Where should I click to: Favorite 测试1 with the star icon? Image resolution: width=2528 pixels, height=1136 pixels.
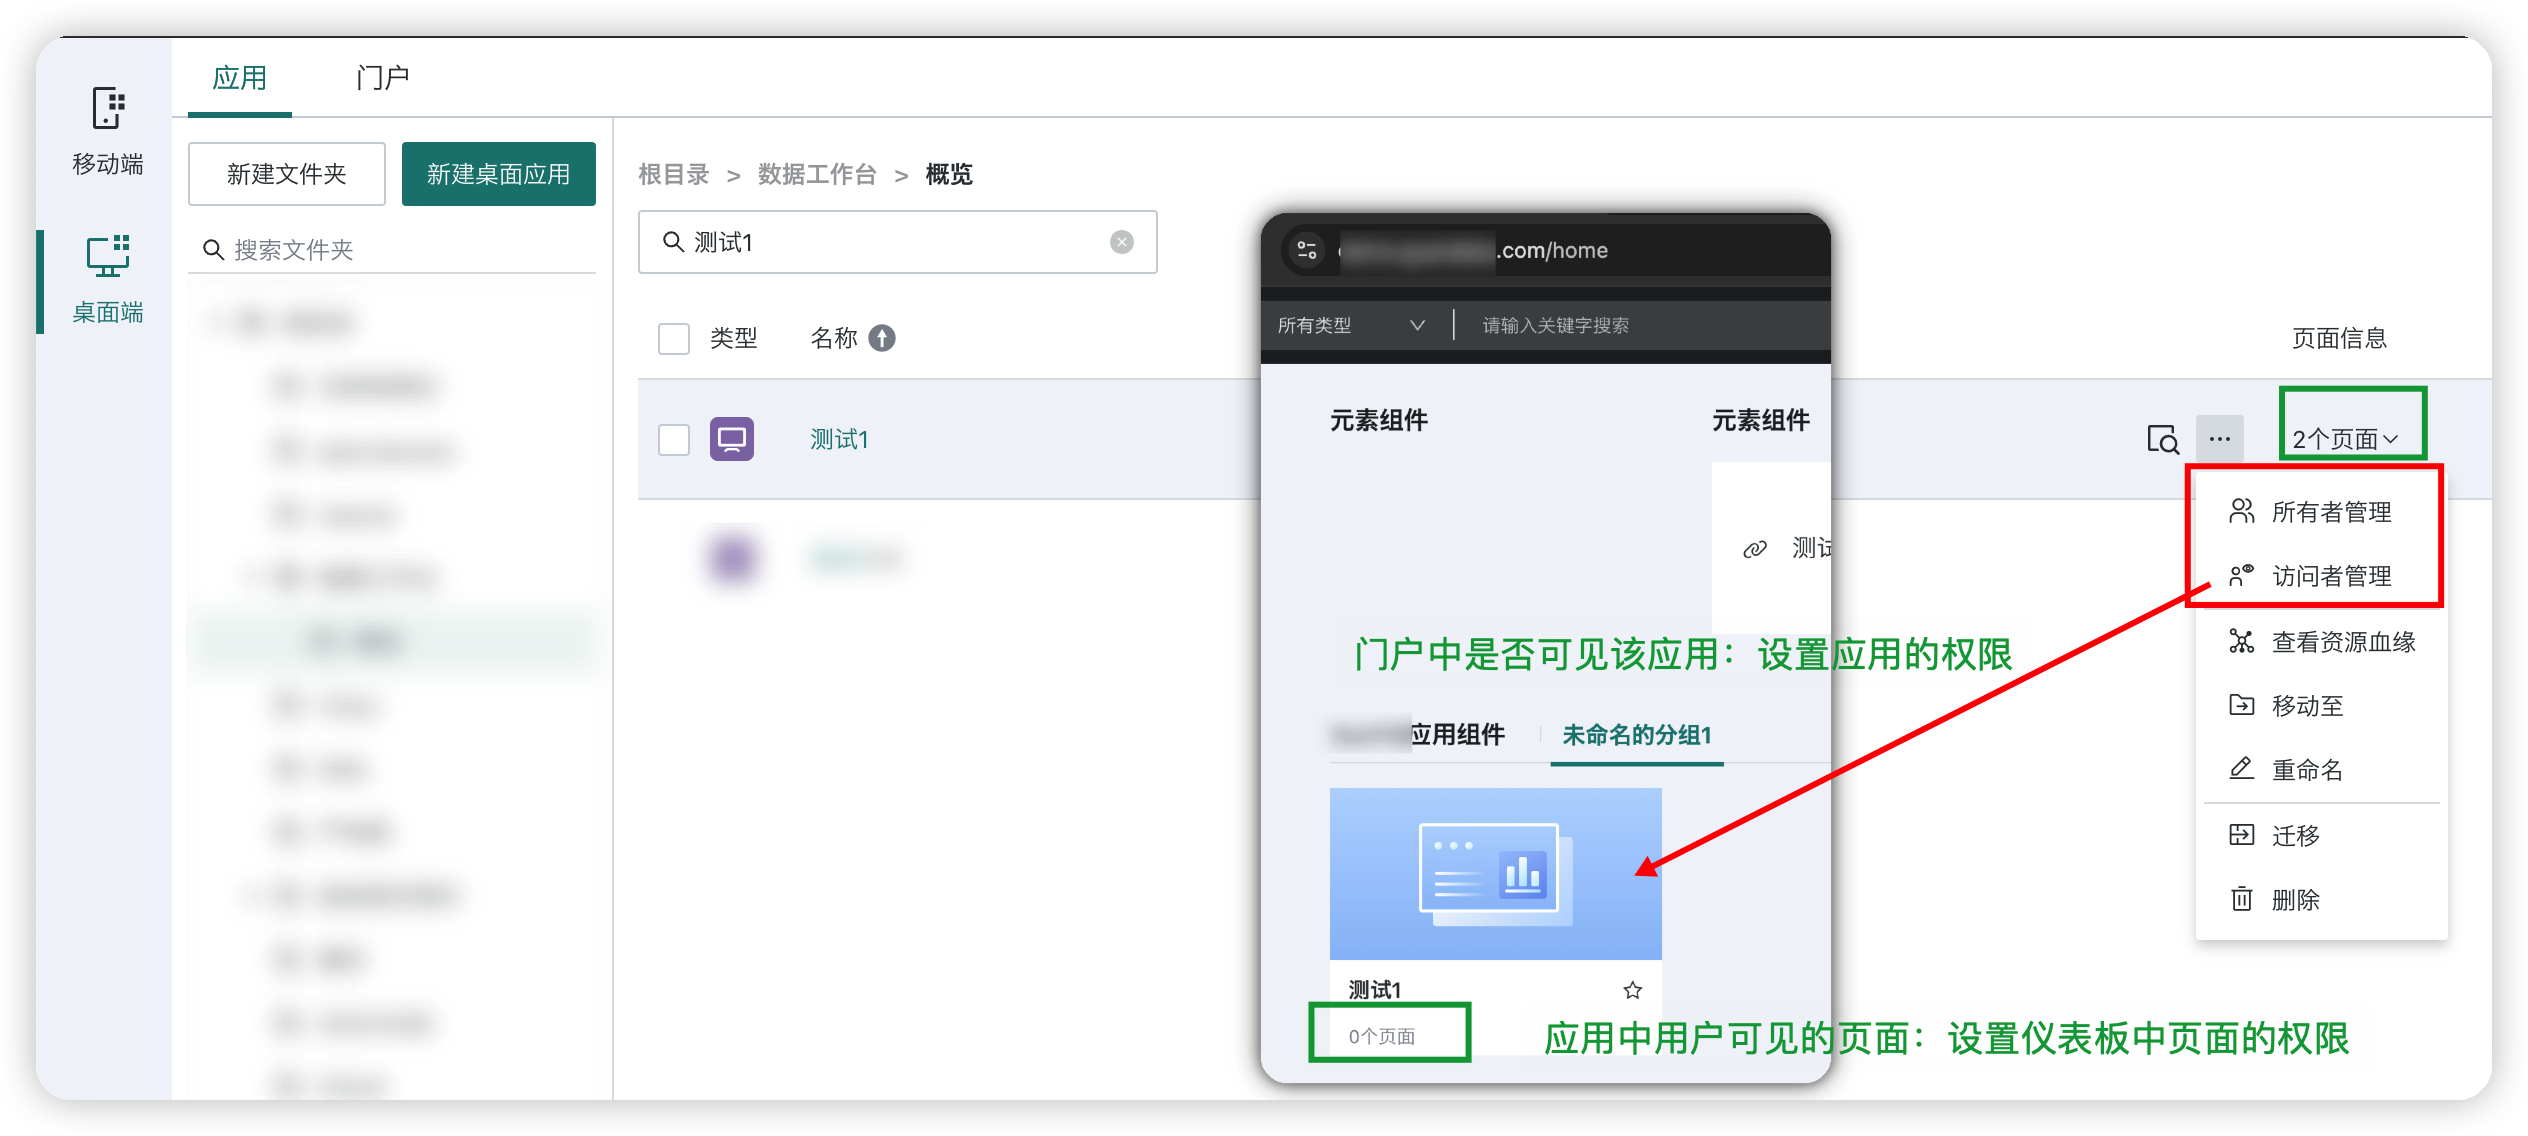(1633, 990)
